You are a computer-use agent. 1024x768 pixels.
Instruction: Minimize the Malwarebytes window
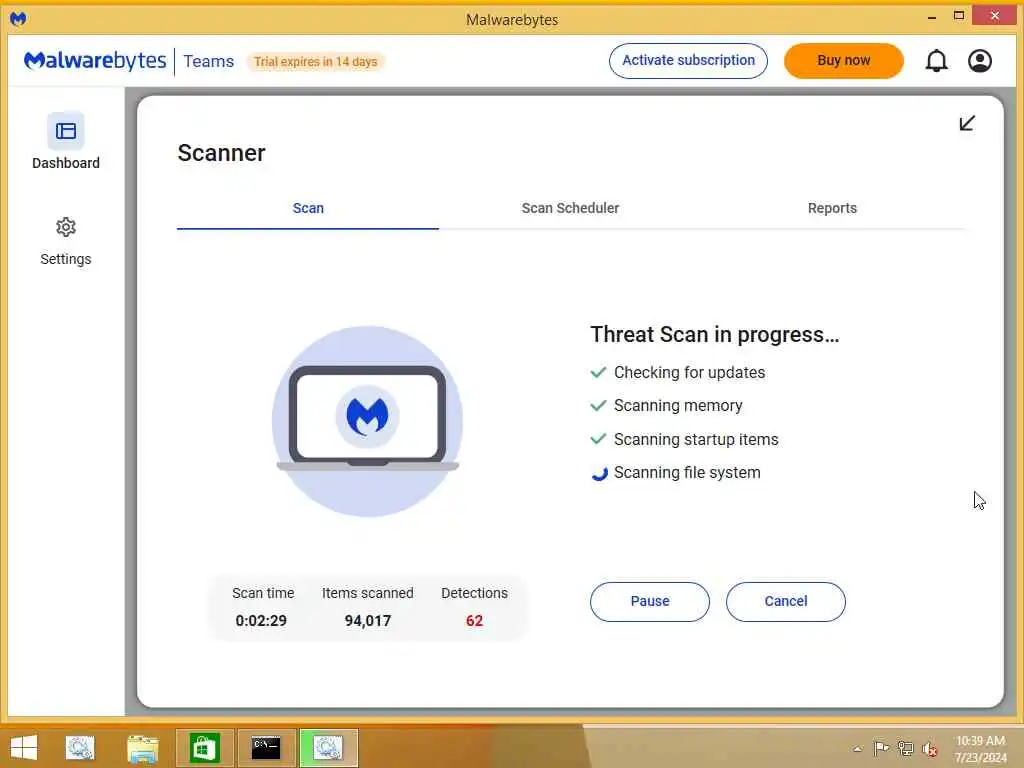[932, 17]
